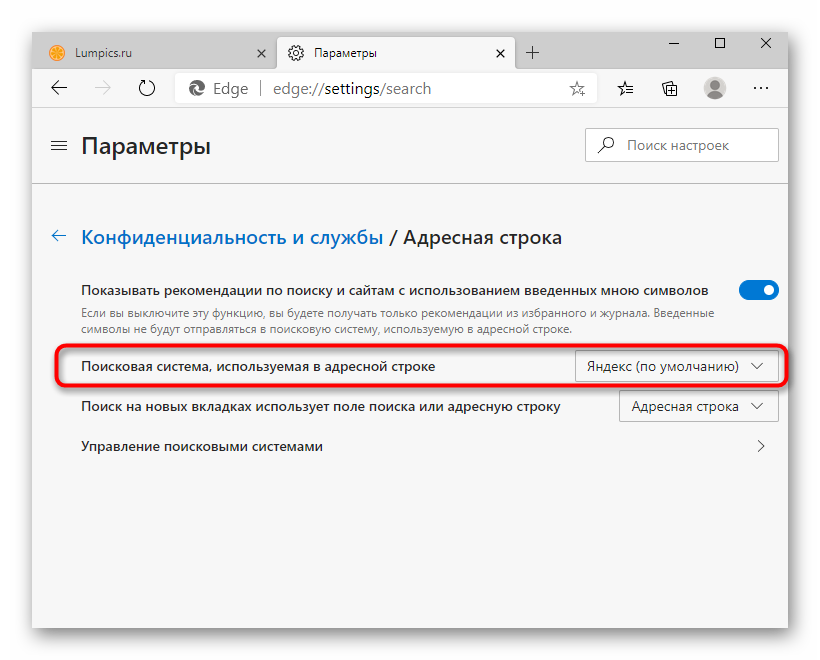Reload the page with refresh icon

click(146, 88)
